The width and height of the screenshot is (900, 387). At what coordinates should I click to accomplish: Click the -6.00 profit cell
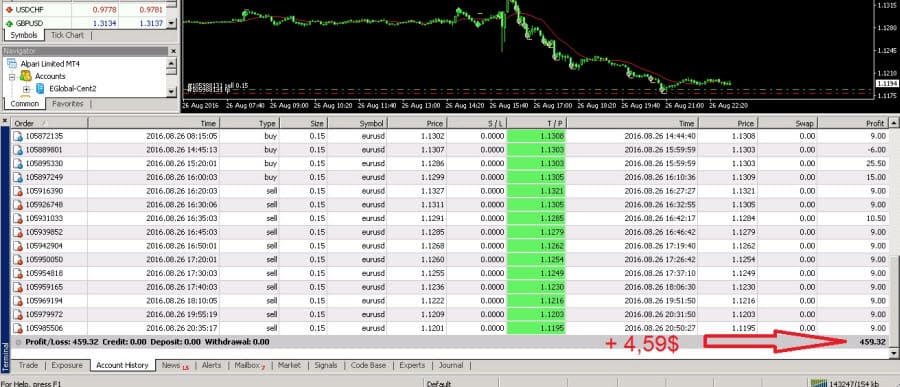coord(853,150)
